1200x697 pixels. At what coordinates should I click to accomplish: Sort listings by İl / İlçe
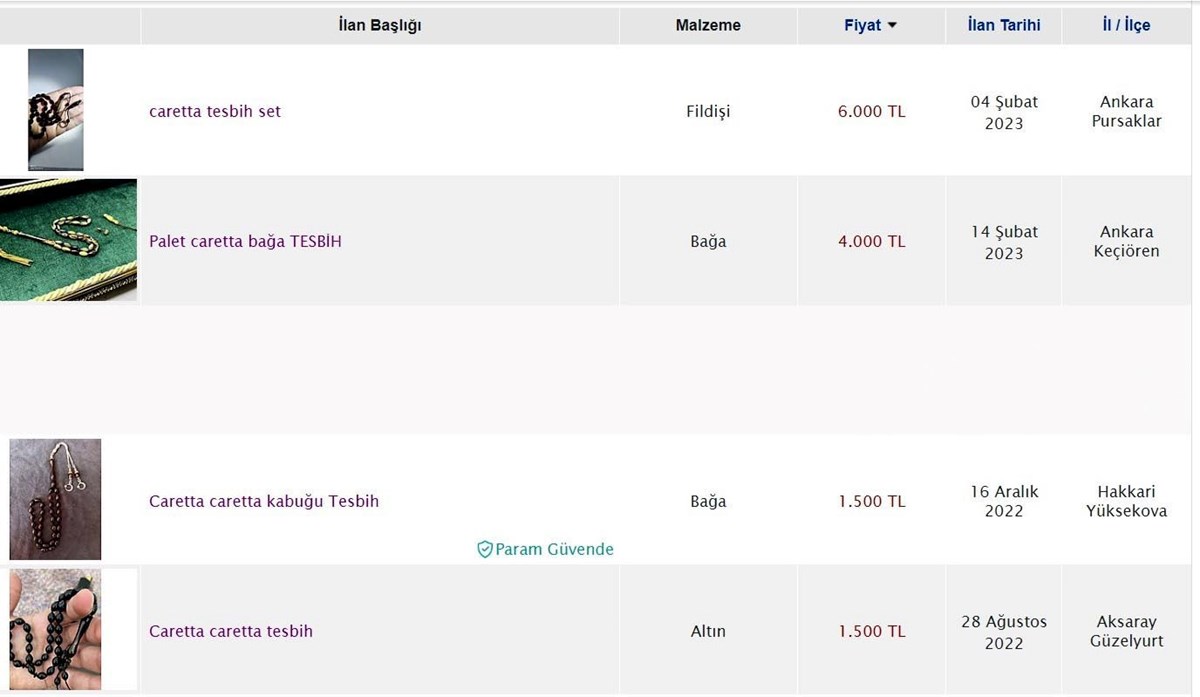pos(1126,25)
